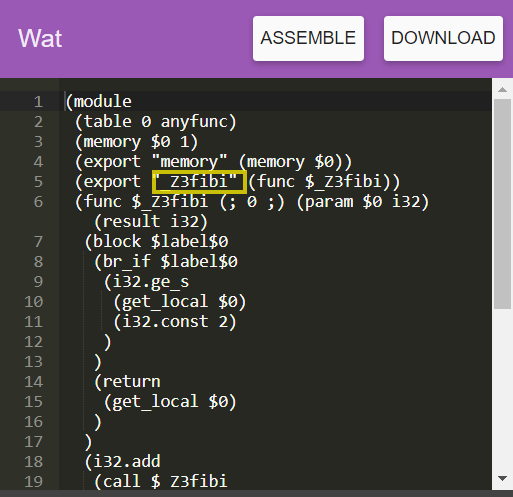Click the "memory" export string on line 4

190,162
